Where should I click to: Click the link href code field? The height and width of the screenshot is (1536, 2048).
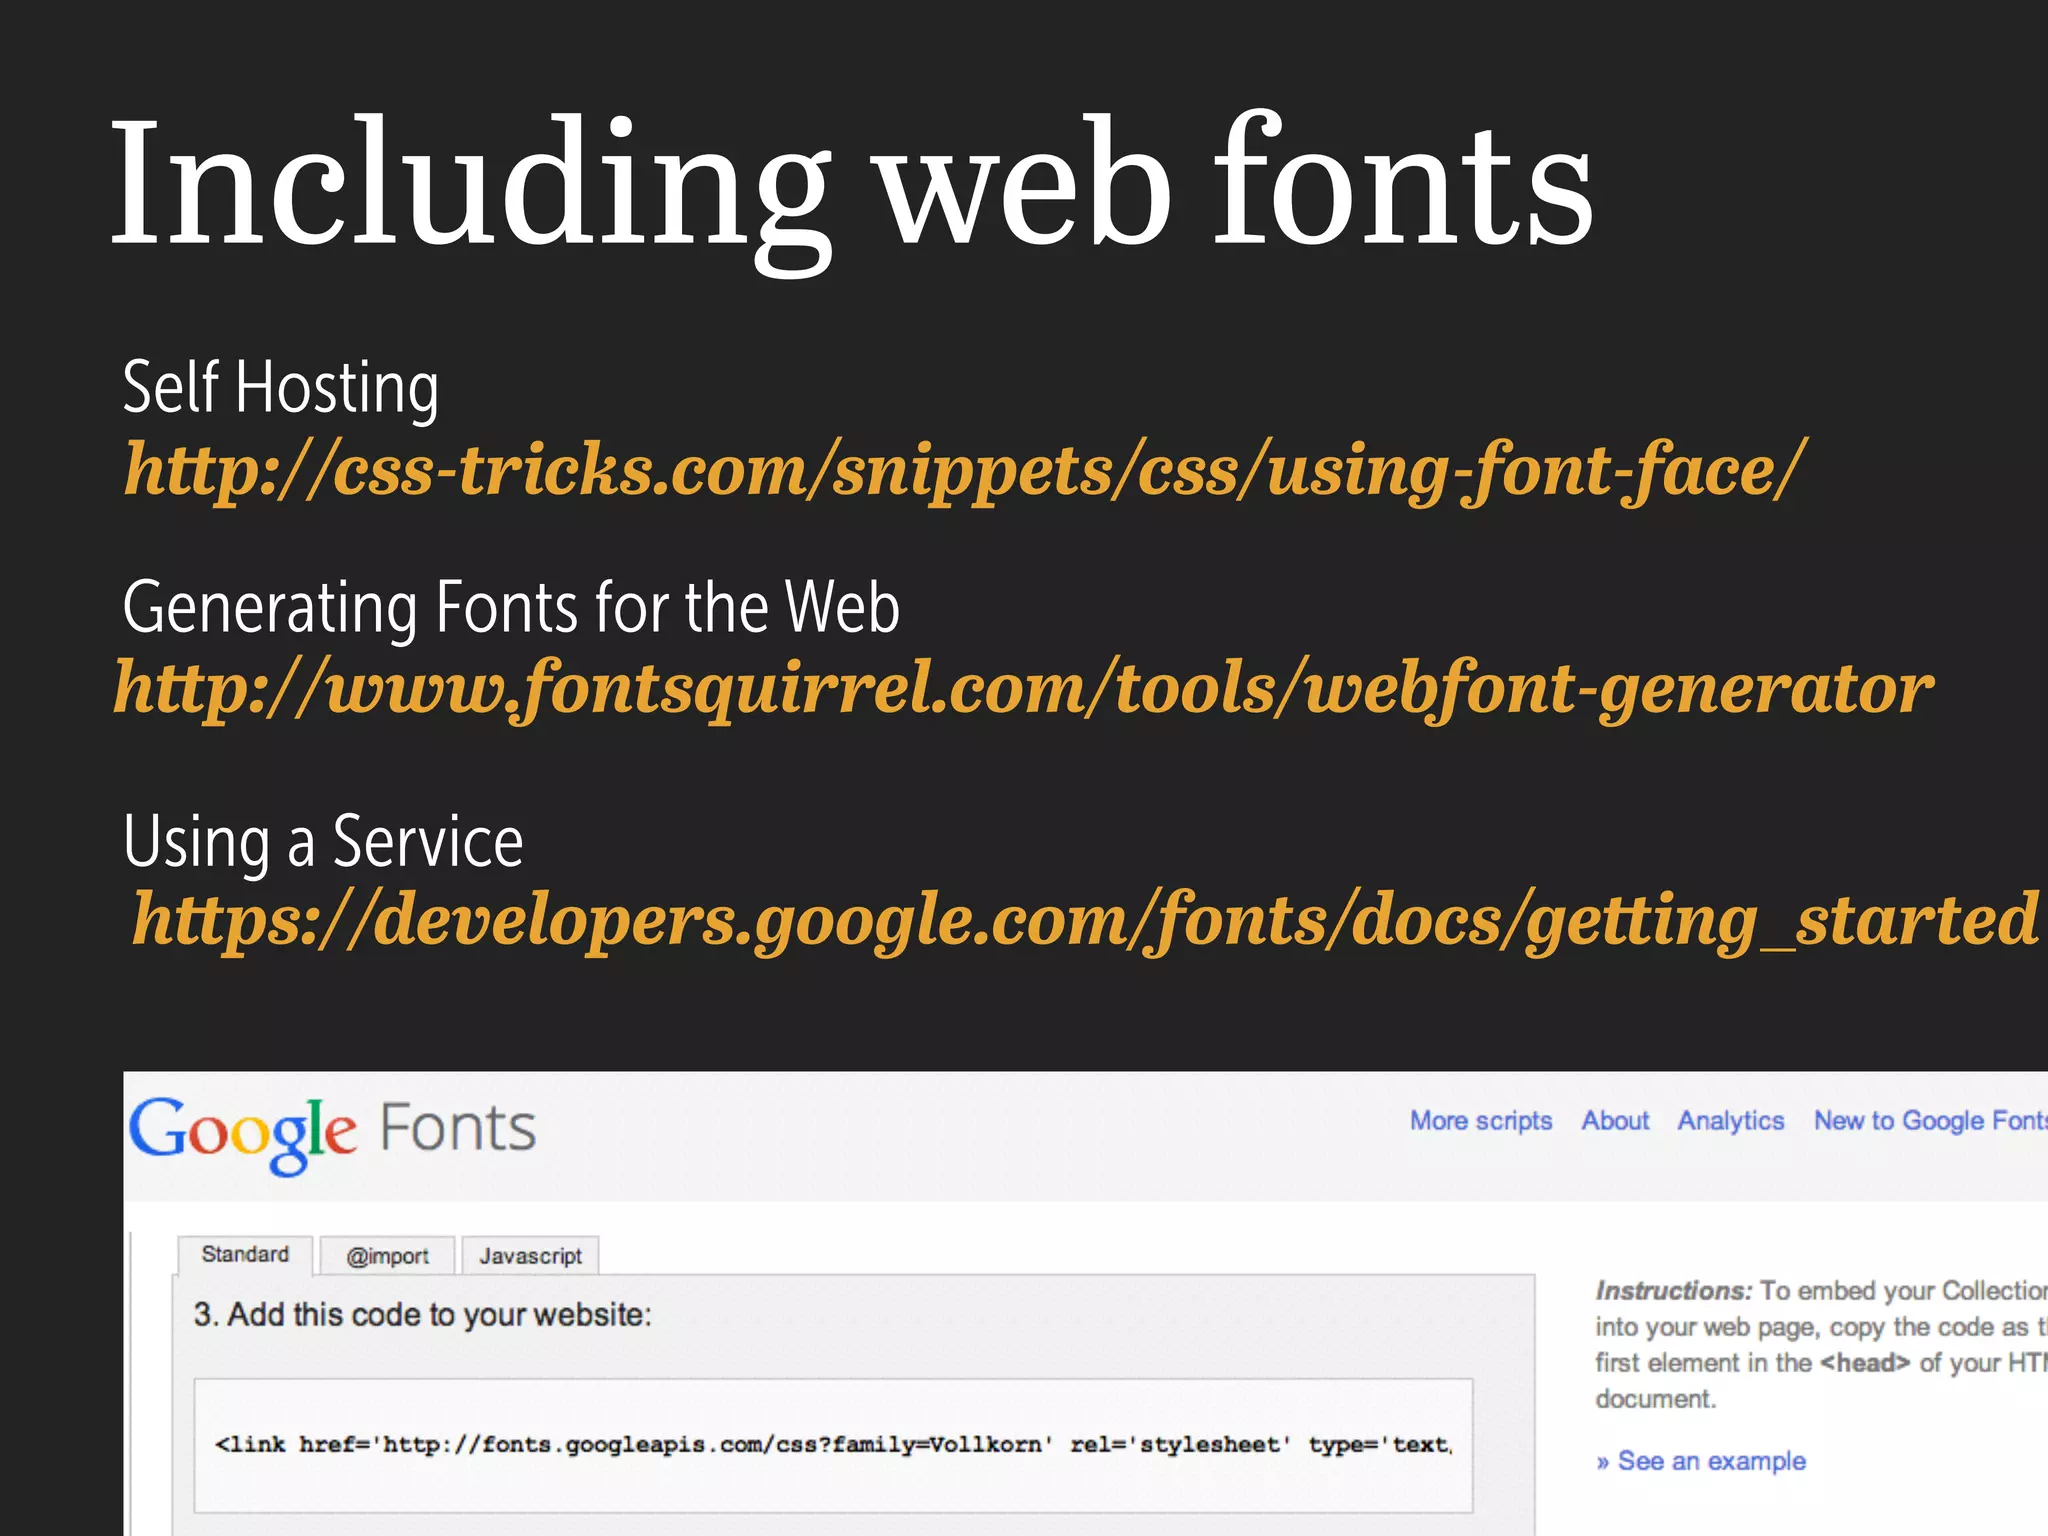[833, 1445]
